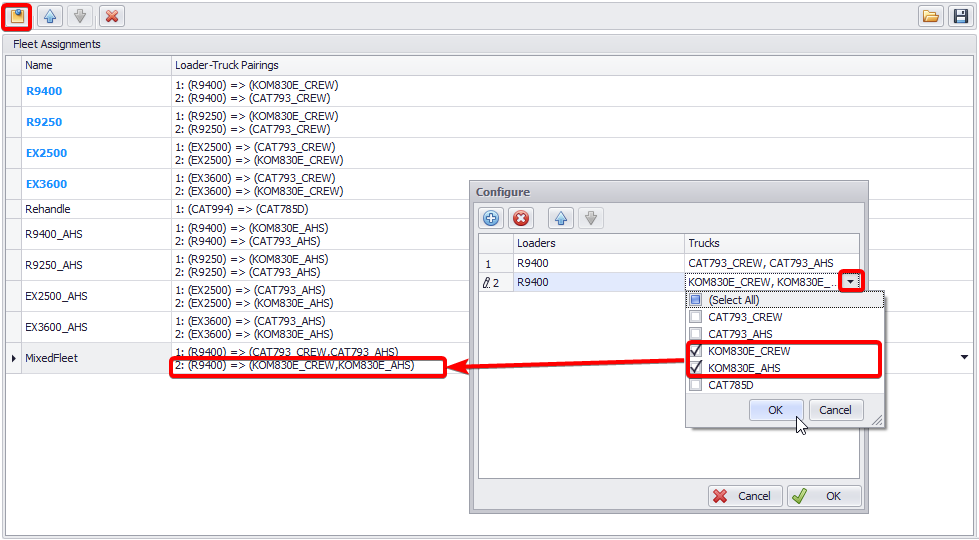This screenshot has height=540, width=979.
Task: Select the R9400_AHS fleet row
Action: tap(488, 234)
